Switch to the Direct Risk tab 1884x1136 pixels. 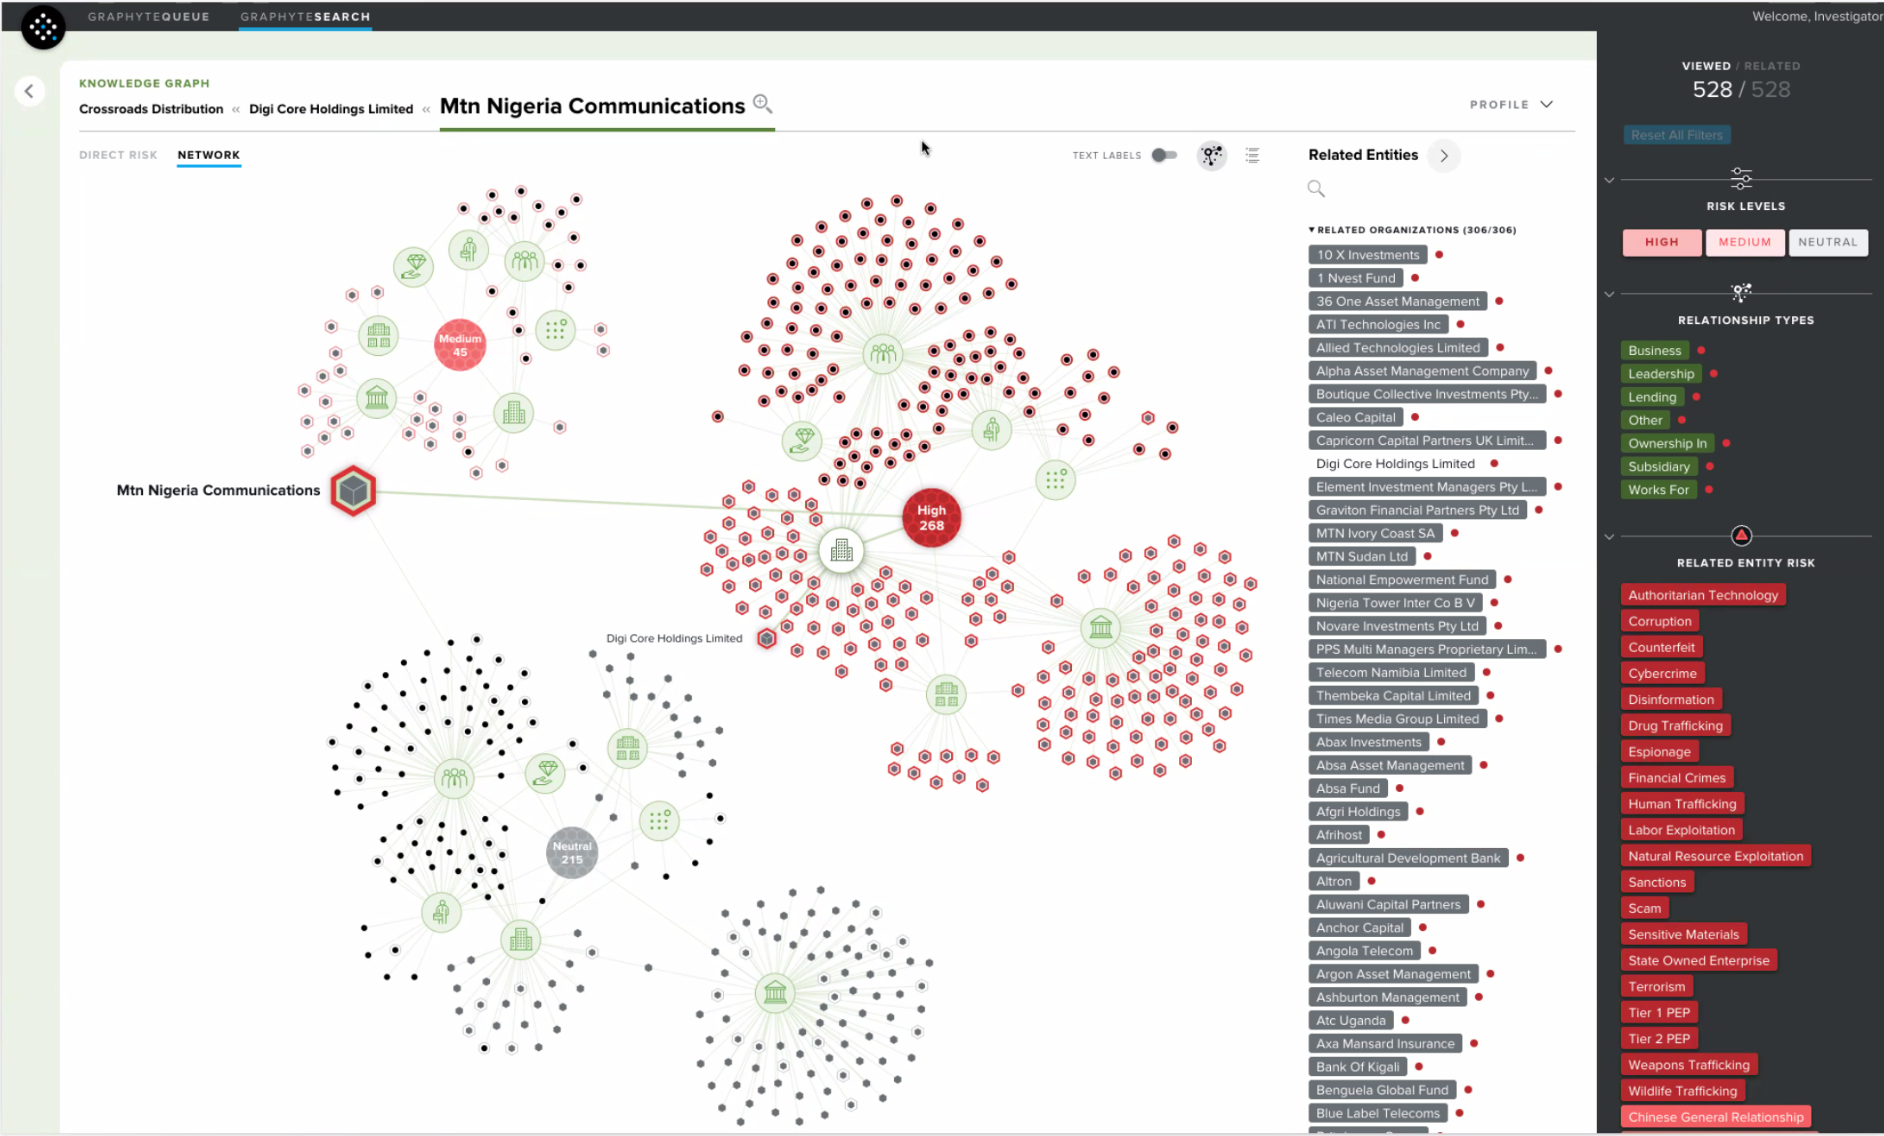coord(118,155)
